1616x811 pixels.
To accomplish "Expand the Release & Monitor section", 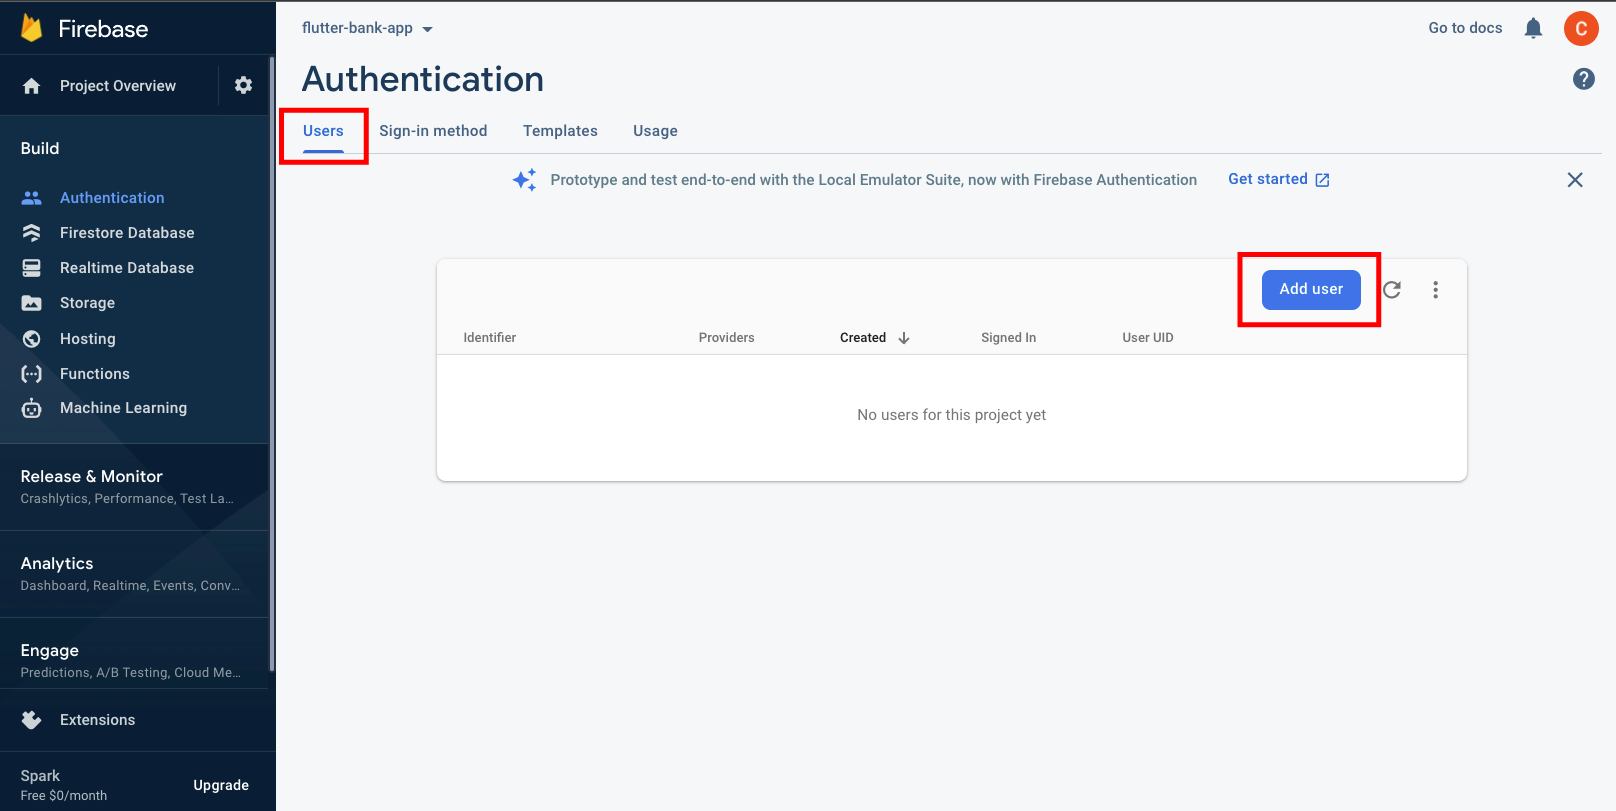I will click(x=135, y=487).
